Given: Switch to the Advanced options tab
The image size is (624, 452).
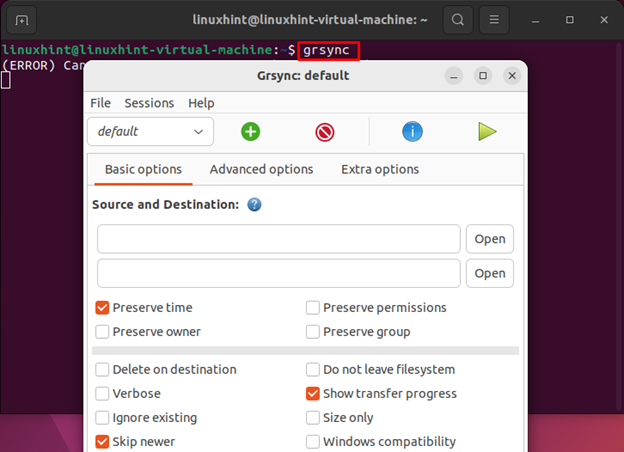Looking at the screenshot, I should 261,170.
